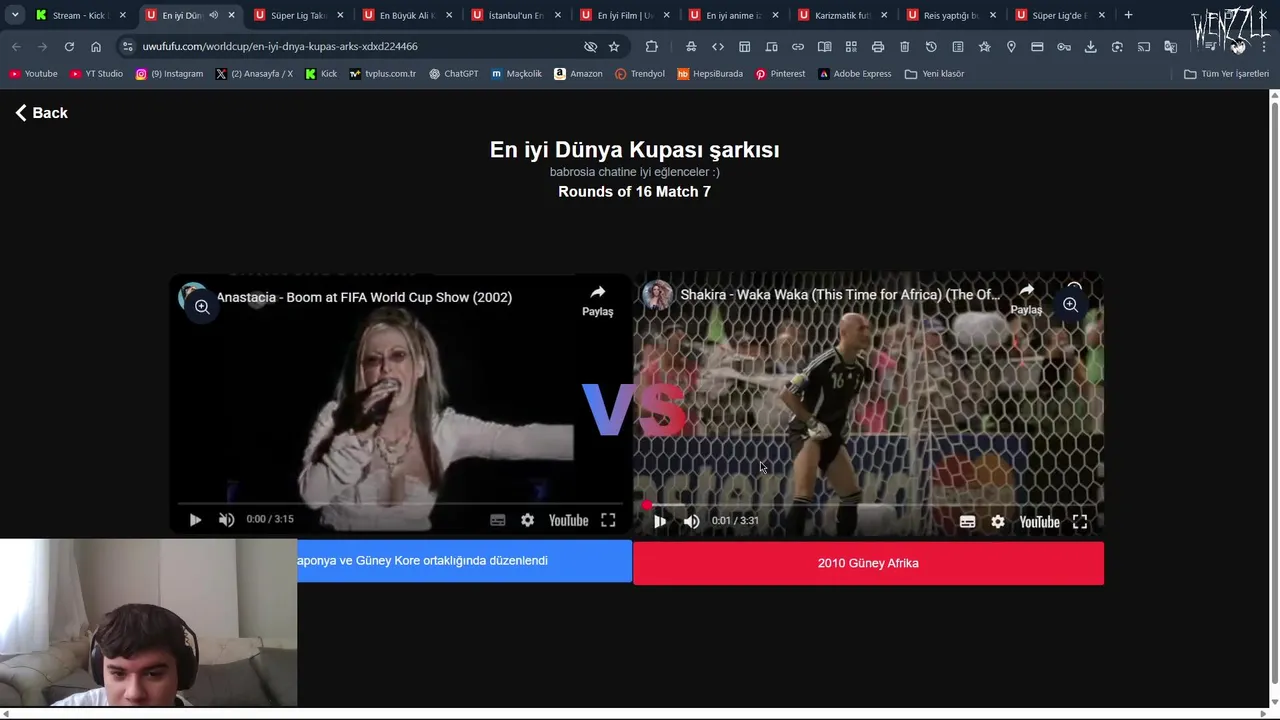The image size is (1280, 720).
Task: Share the Shakira Waka Waka video
Action: 1026,298
